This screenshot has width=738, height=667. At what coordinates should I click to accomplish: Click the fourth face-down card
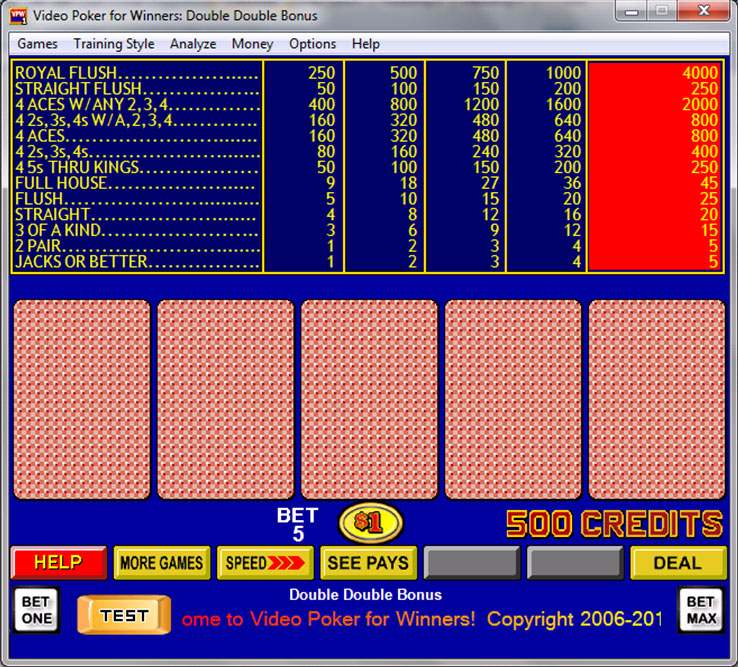pos(513,400)
